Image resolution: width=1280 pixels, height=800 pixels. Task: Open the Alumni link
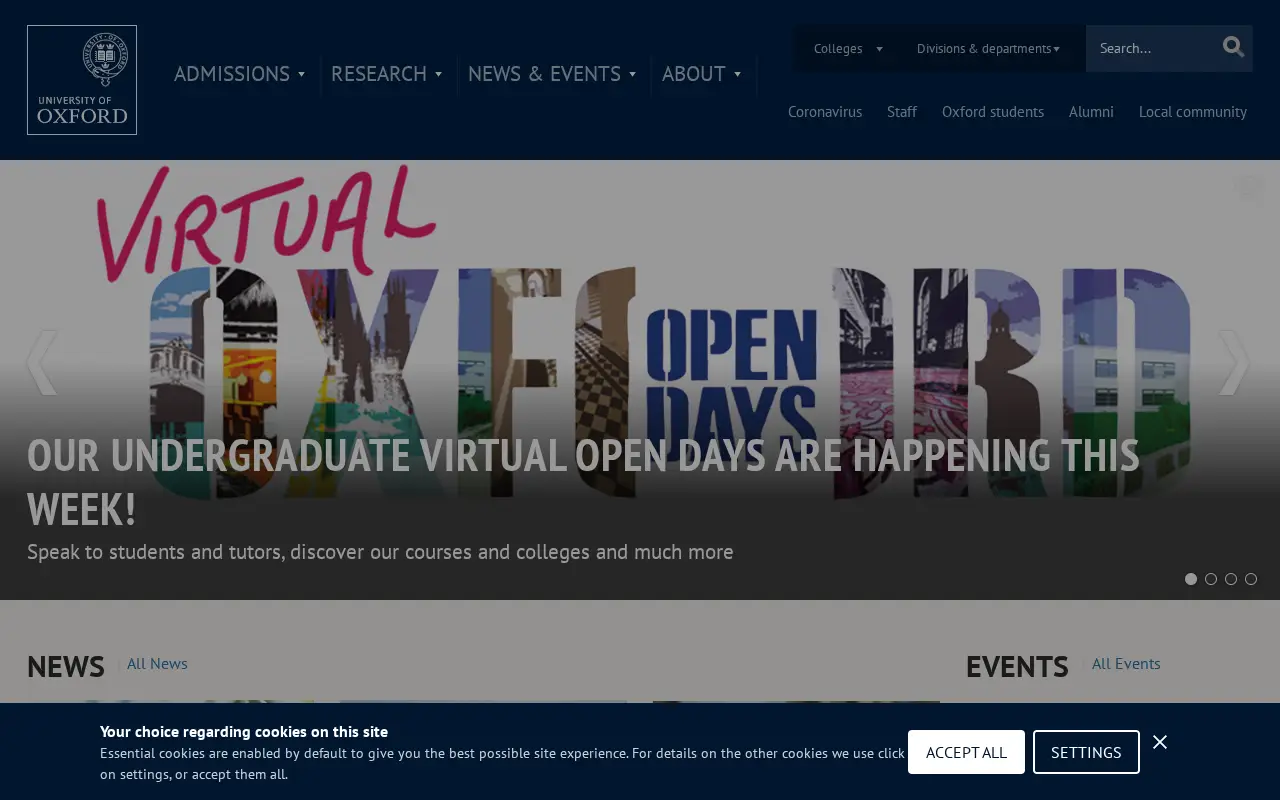pos(1091,112)
